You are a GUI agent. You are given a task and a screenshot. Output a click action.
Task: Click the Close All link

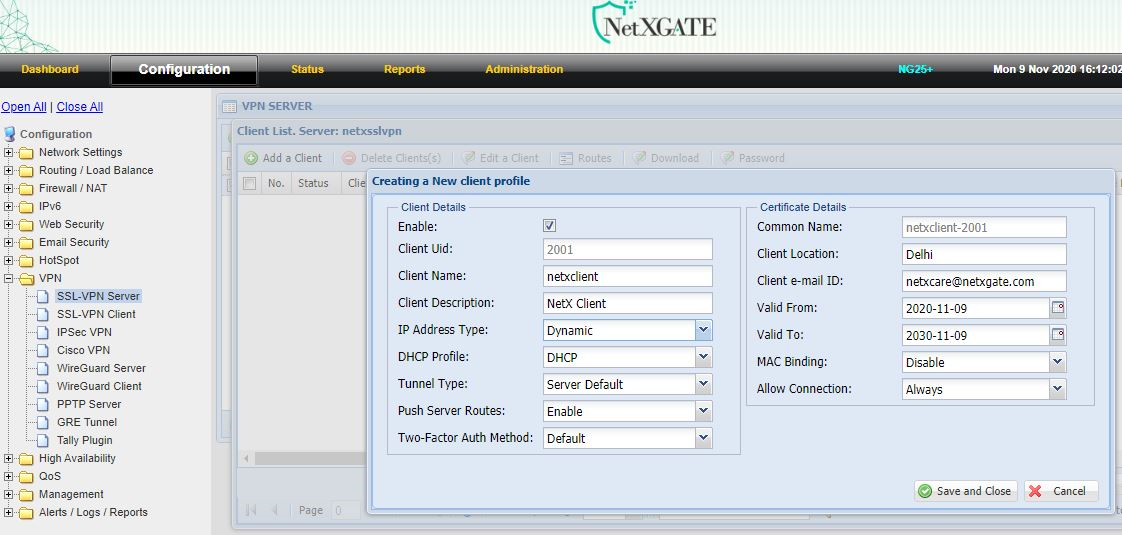pyautogui.click(x=80, y=107)
